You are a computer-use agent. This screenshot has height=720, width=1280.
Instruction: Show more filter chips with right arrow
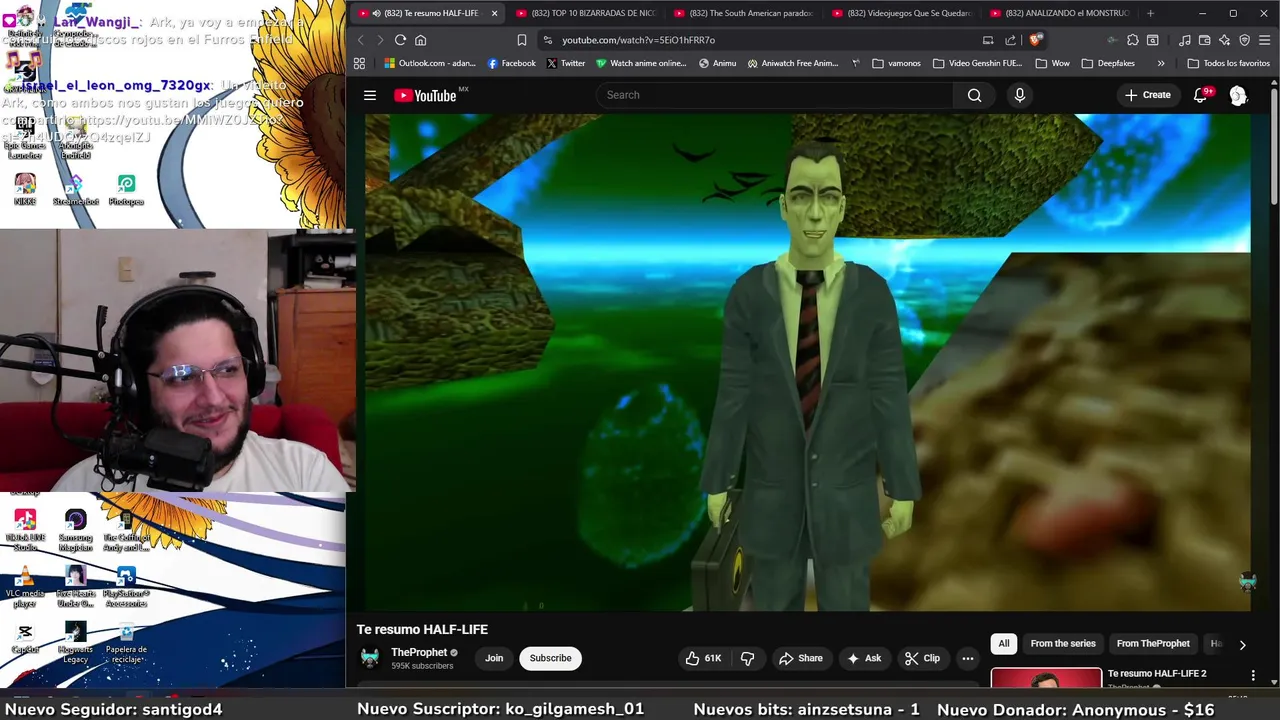(x=1242, y=645)
